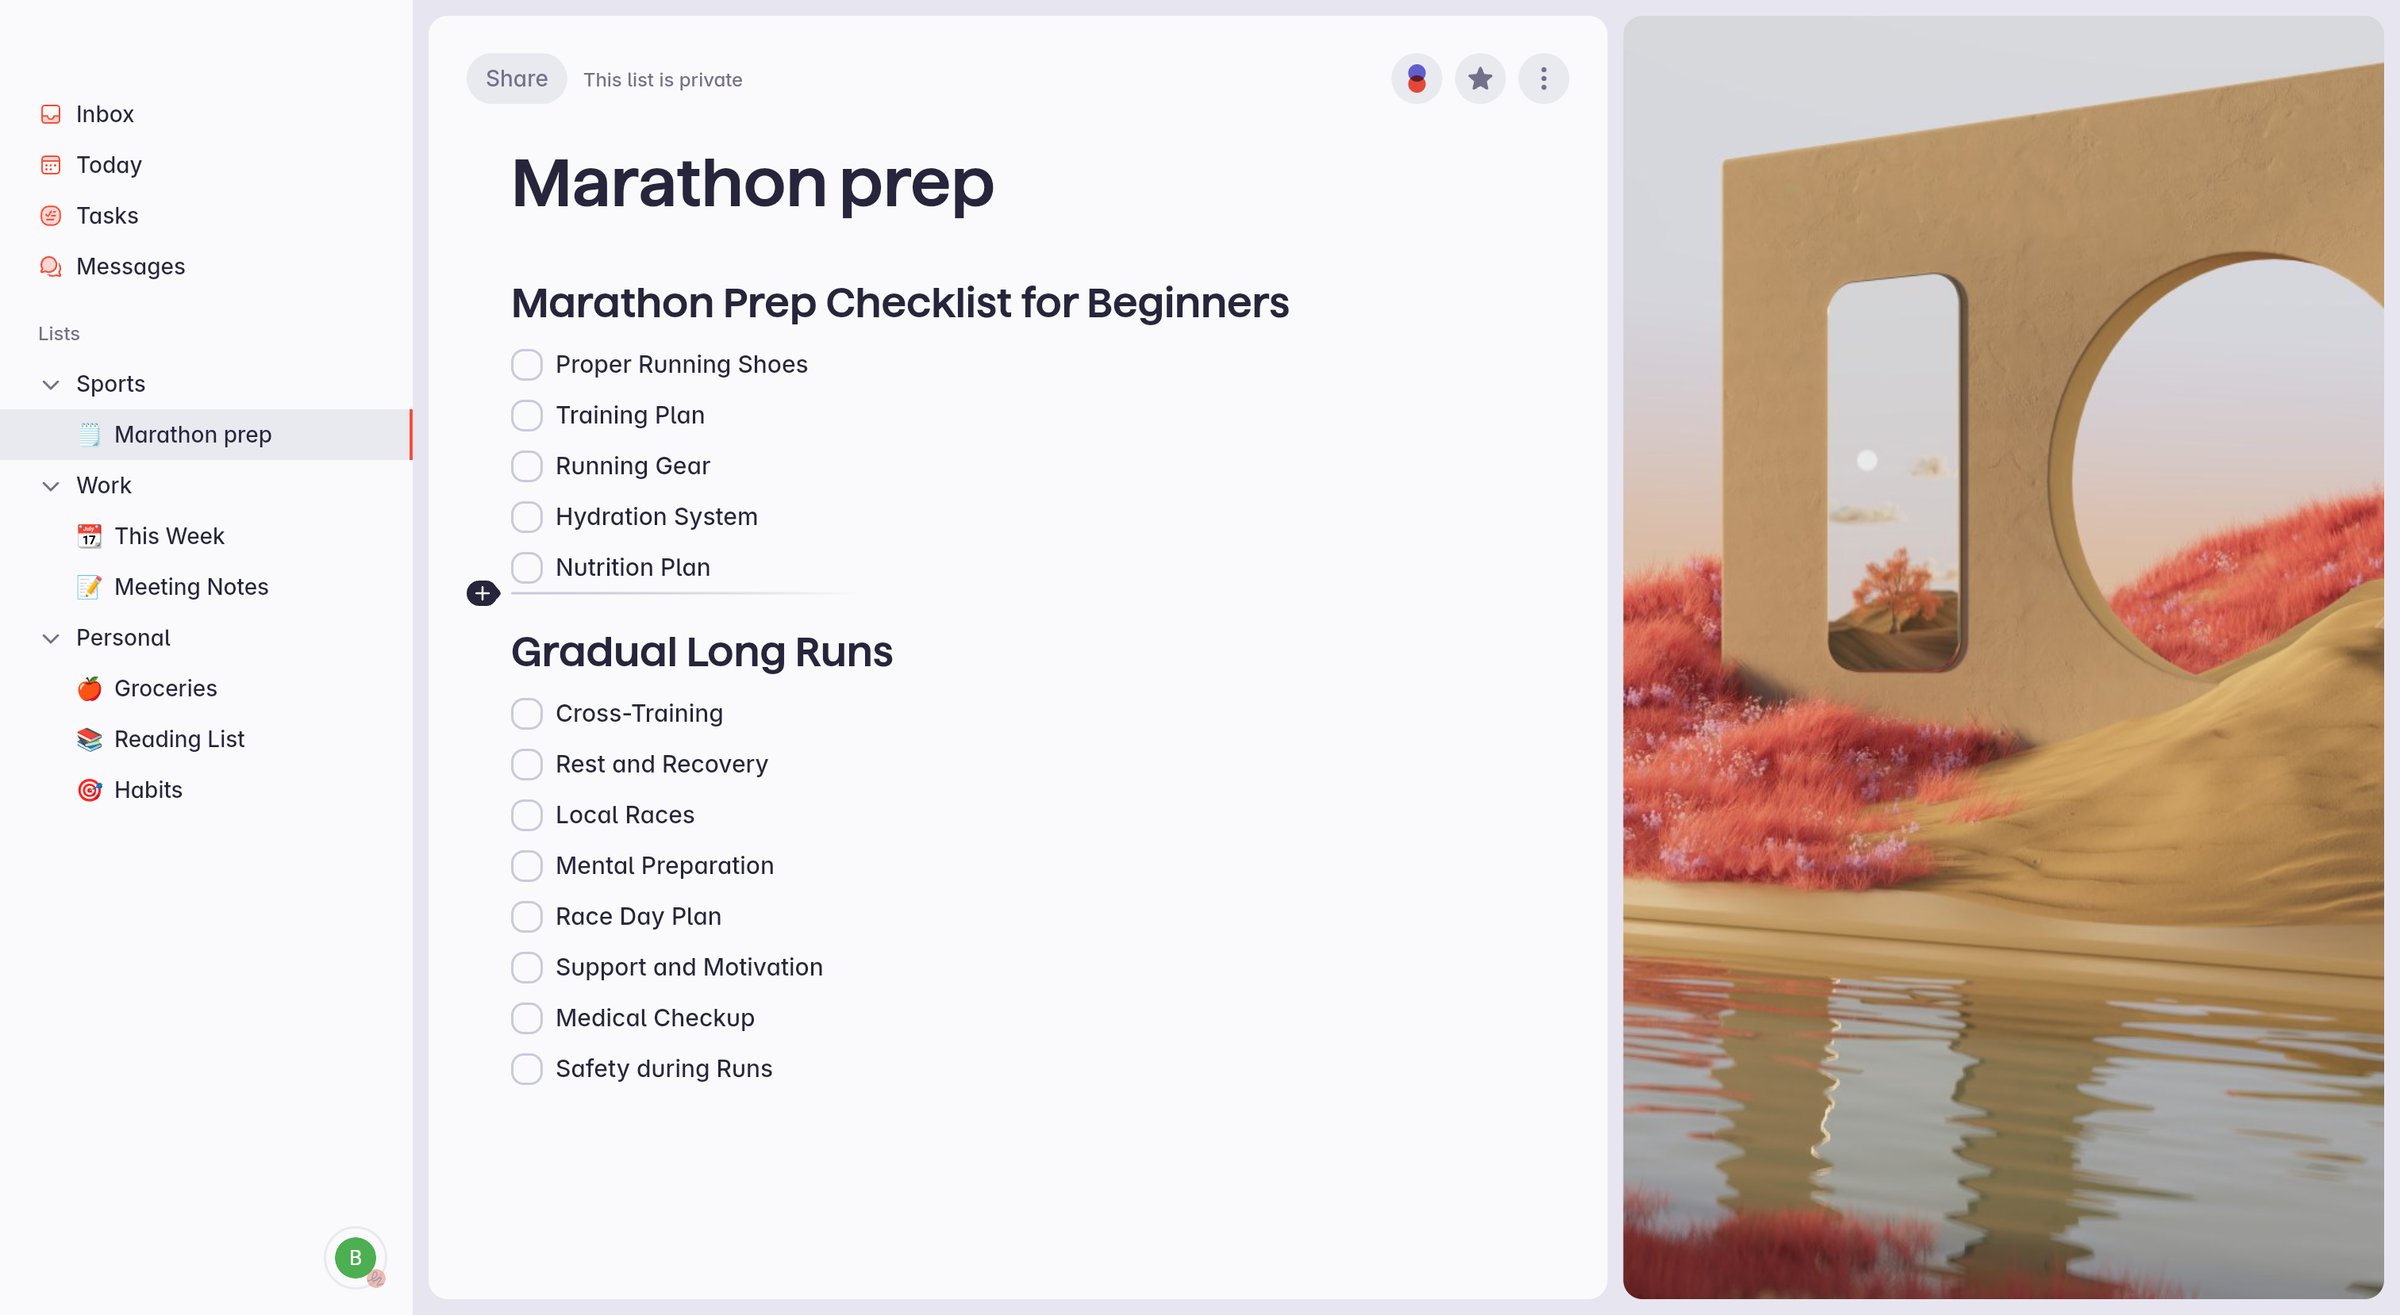Screen dimensions: 2400x1315
Task: Click the Messages chat bubble icon
Action: 51,267
